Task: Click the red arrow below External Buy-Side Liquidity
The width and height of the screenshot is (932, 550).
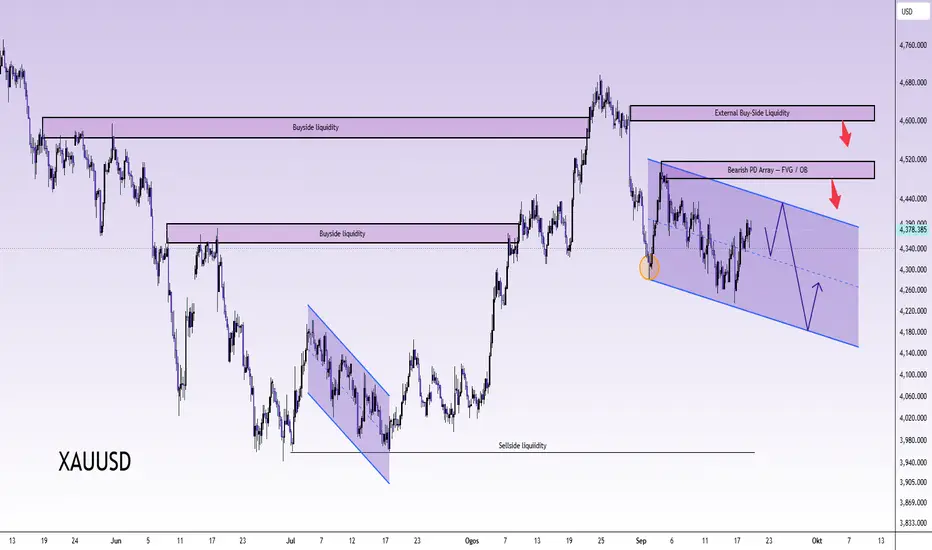Action: [845, 134]
